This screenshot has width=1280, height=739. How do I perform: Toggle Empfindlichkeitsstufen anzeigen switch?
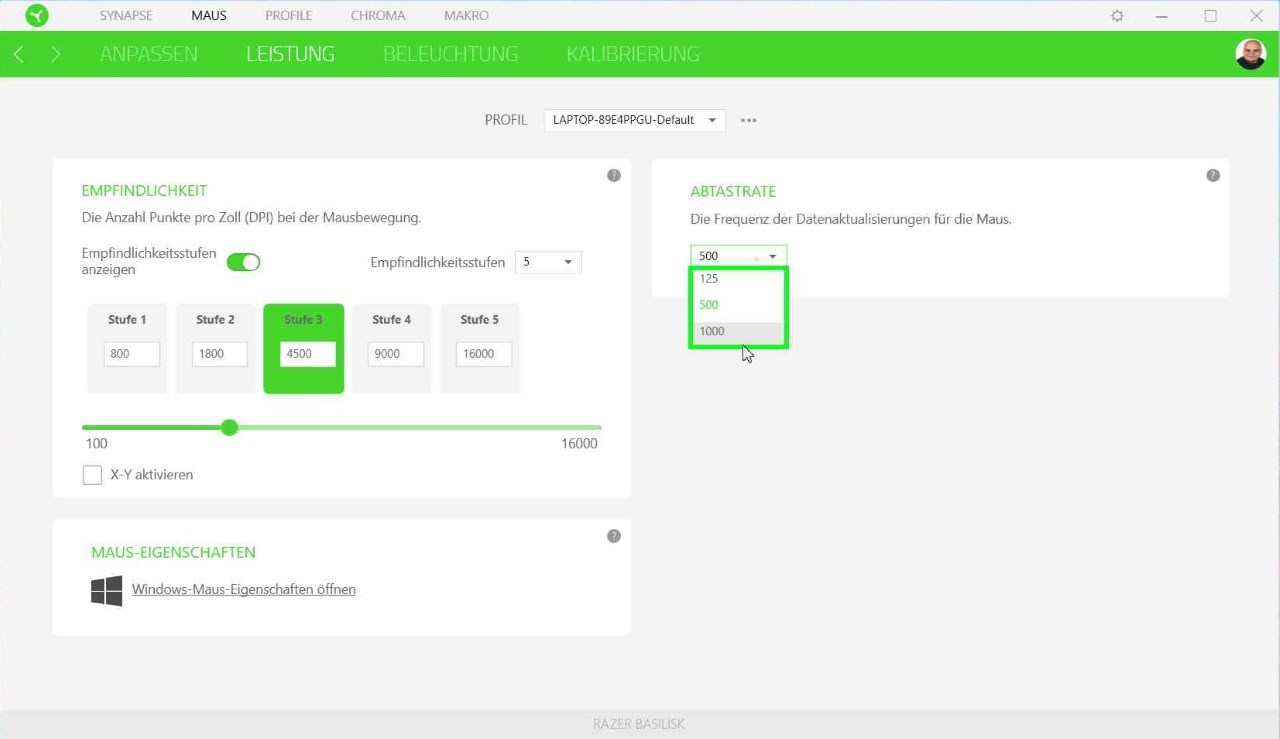243,262
